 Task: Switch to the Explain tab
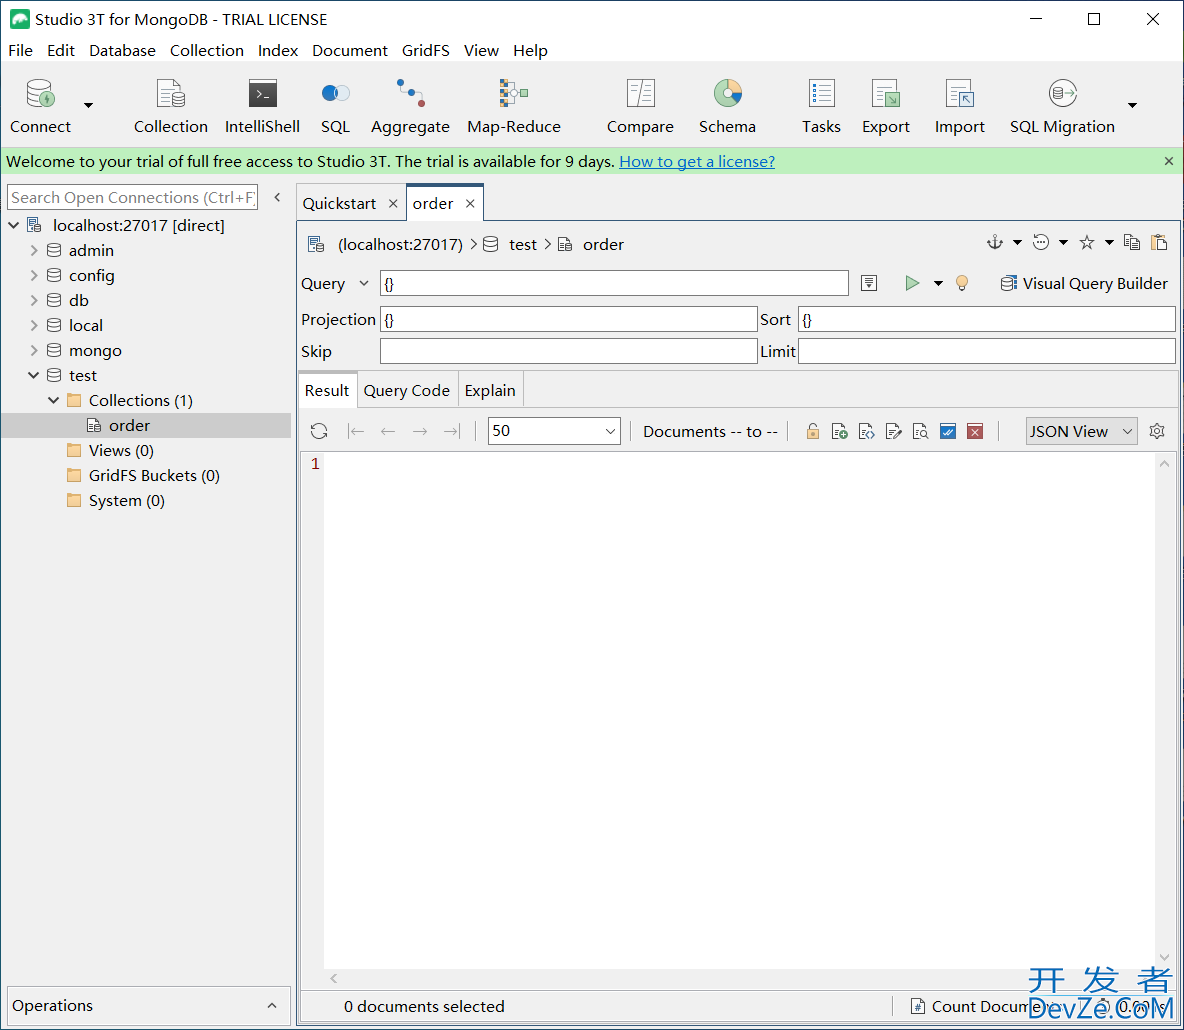point(490,390)
